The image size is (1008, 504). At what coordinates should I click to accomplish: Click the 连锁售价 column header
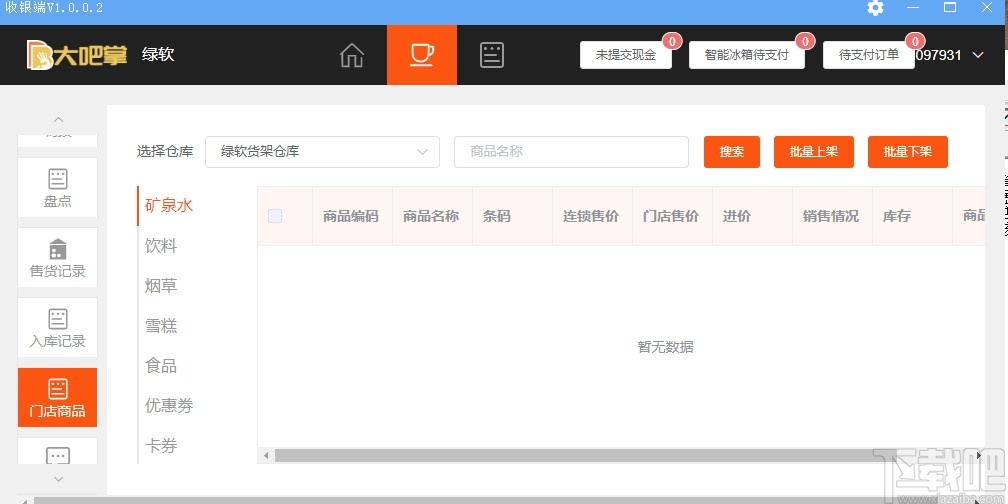(x=591, y=217)
